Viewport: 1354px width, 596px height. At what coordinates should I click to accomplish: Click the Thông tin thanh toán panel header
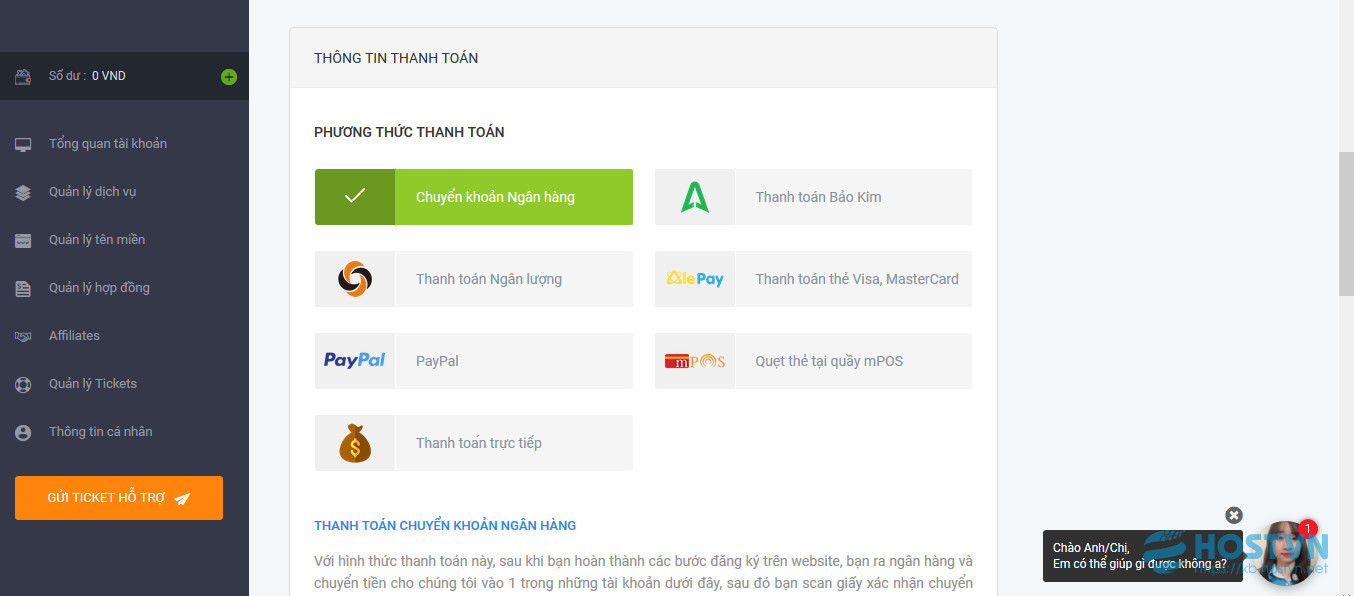[643, 58]
